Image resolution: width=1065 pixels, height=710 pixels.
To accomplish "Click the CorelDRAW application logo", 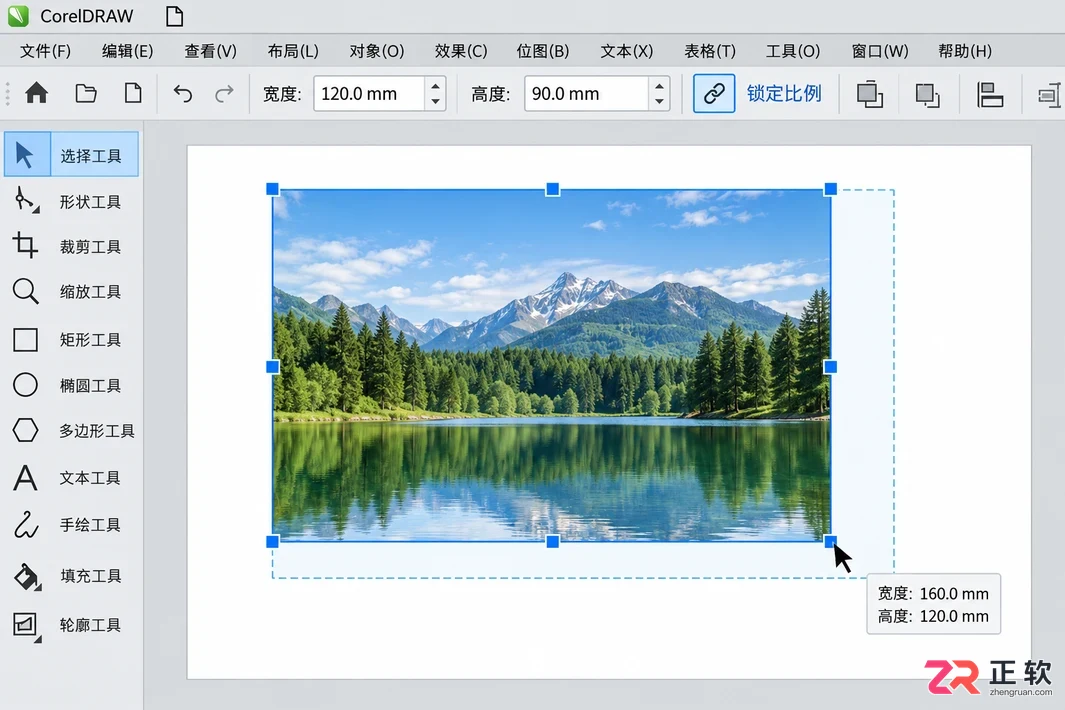I will (18, 16).
